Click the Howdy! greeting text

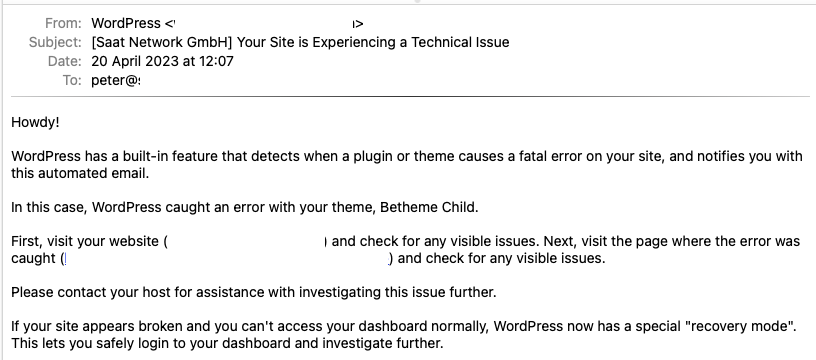click(35, 123)
